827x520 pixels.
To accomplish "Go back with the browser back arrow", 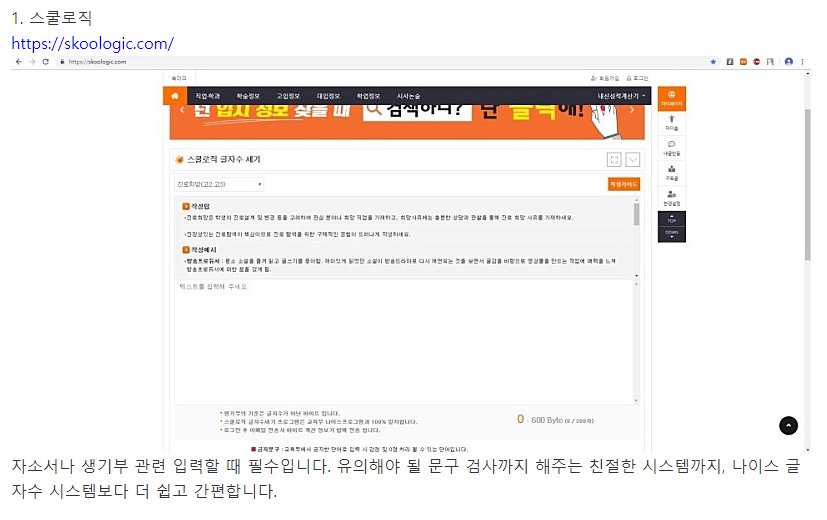I will coord(19,62).
